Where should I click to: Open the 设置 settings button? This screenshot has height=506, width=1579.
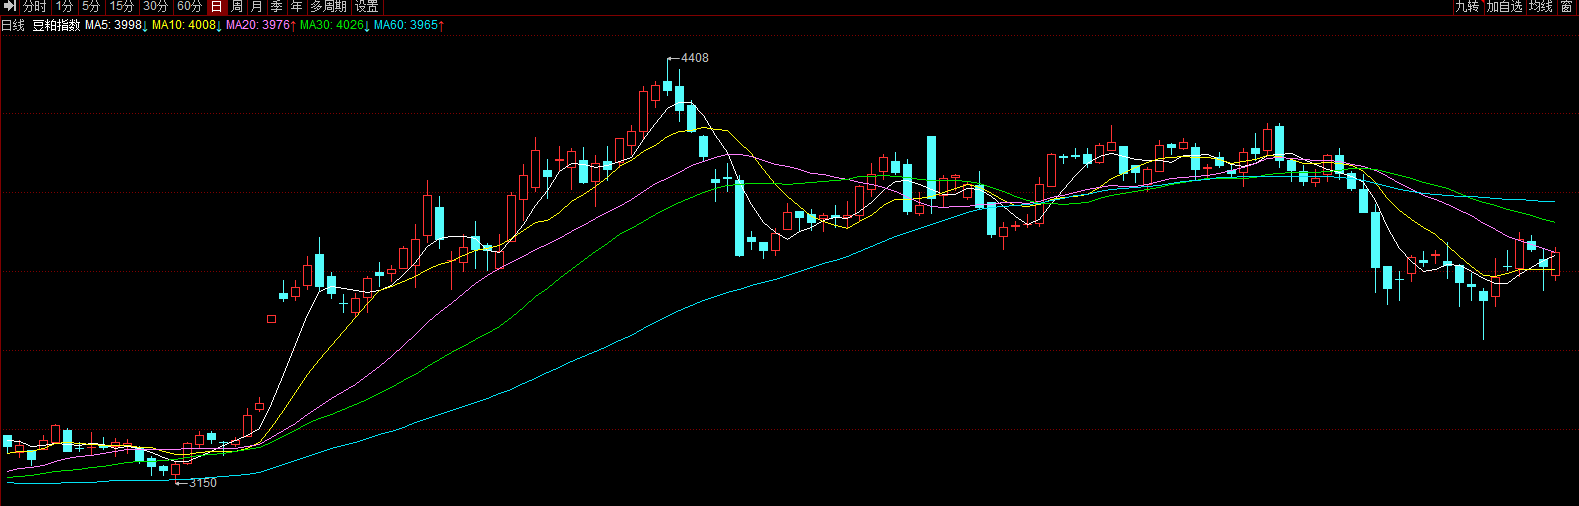pyautogui.click(x=366, y=6)
